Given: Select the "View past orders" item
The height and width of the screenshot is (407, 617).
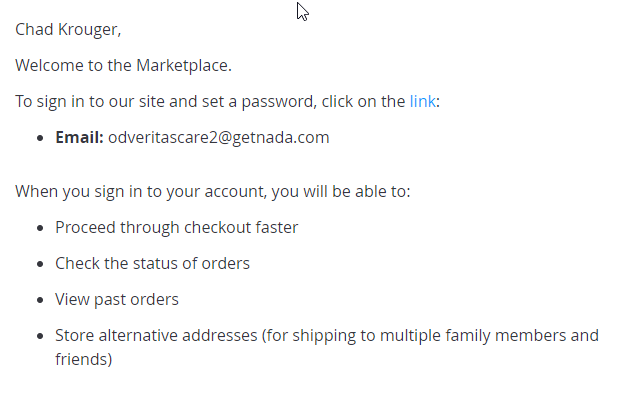Looking at the screenshot, I should click(117, 300).
